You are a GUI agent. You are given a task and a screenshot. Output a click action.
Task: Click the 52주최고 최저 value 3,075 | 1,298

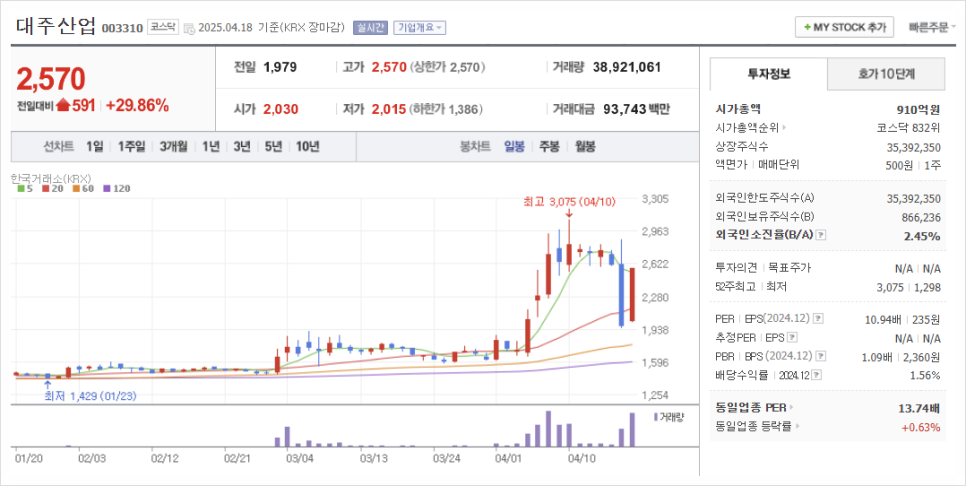point(908,287)
